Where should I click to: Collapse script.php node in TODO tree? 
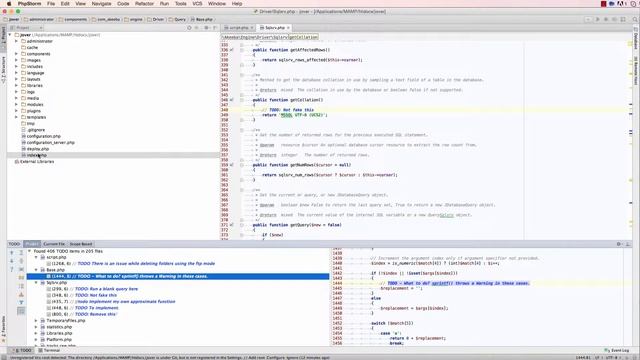click(36, 257)
